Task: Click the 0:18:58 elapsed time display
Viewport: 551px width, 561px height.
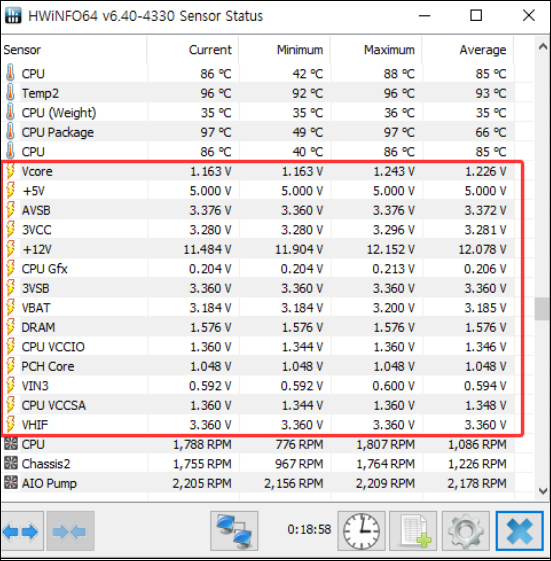Action: 309,529
